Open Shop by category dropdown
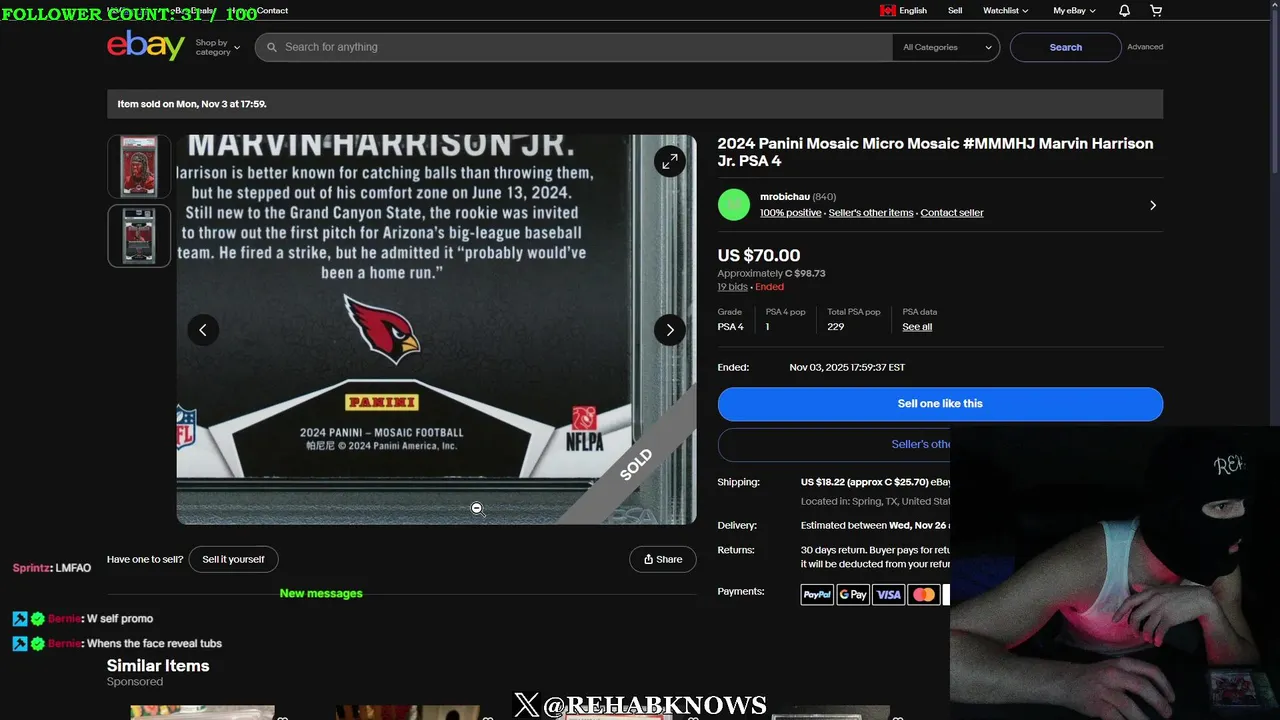Viewport: 1280px width, 720px height. coord(217,47)
